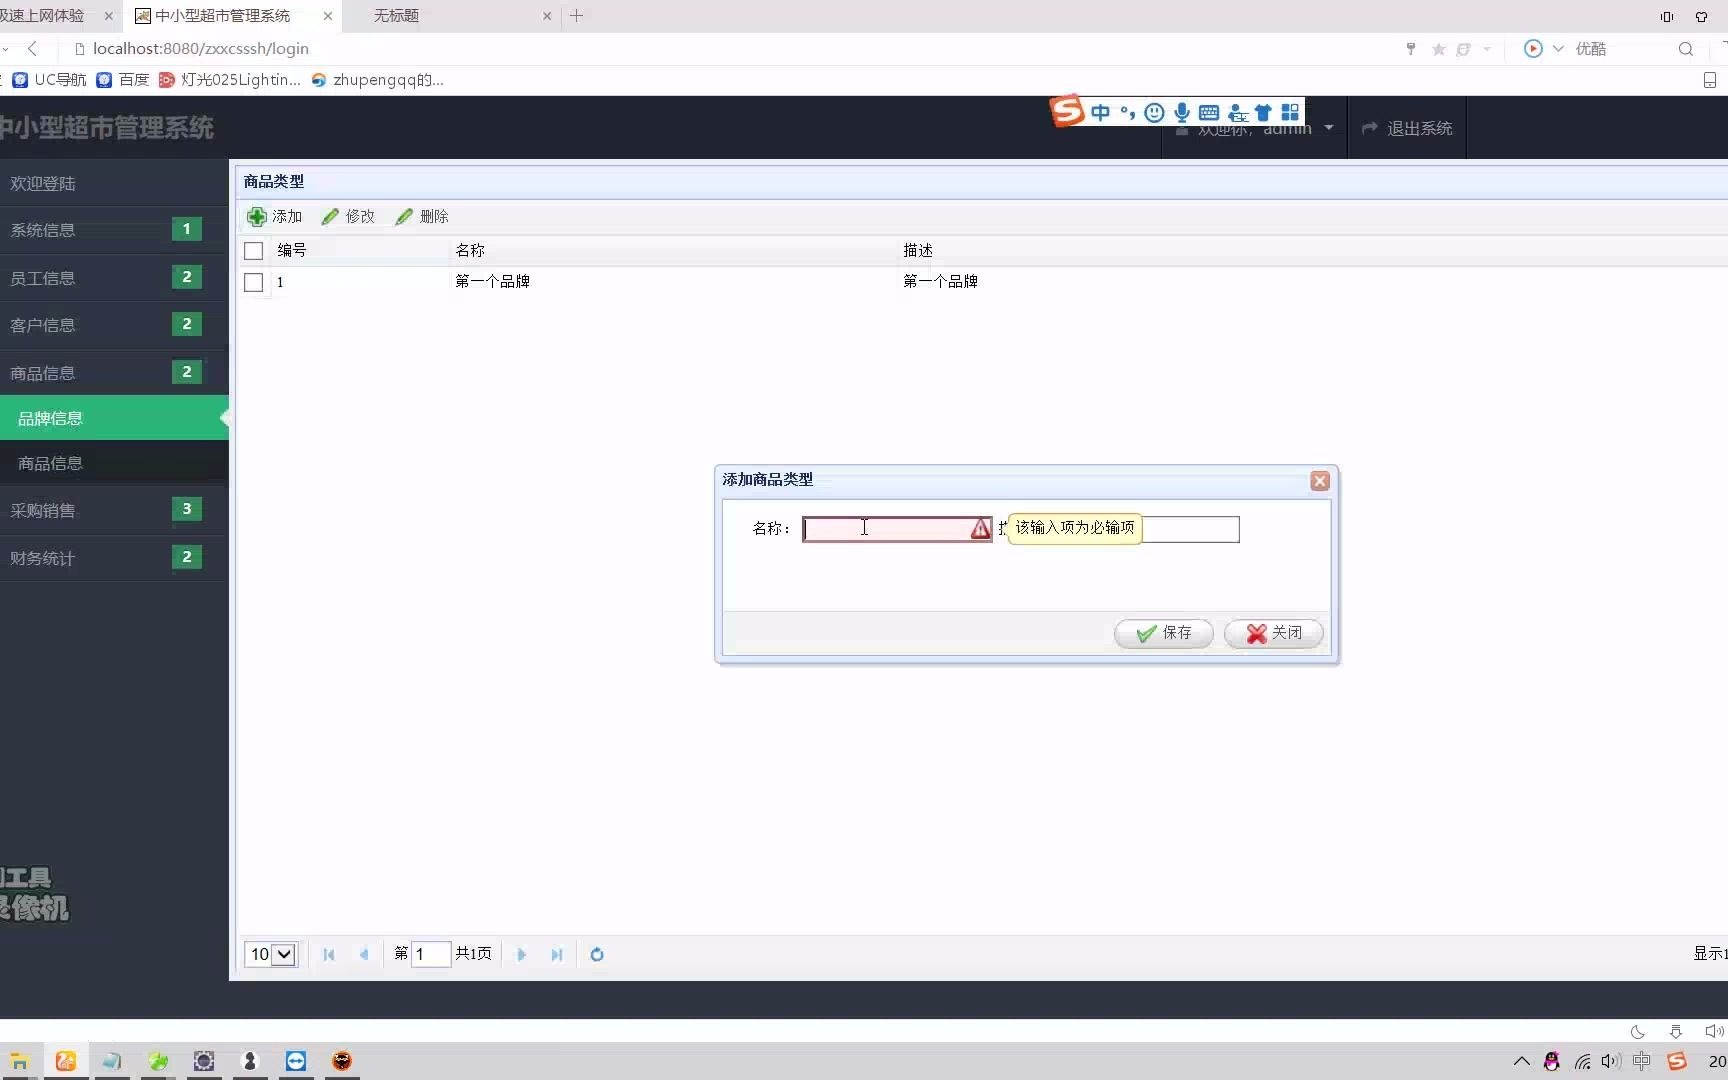1728x1080 pixels.
Task: Open the video player dropdown near 优酷
Action: point(1556,48)
